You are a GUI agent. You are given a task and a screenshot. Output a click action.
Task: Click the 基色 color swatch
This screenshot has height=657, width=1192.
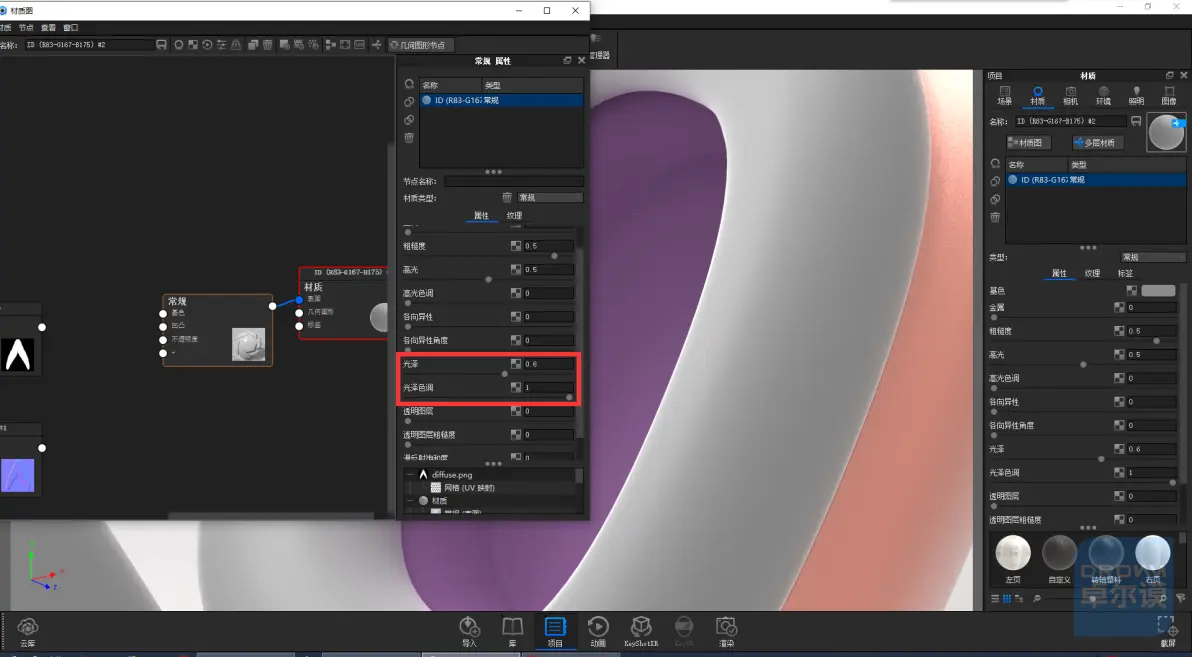[1159, 290]
